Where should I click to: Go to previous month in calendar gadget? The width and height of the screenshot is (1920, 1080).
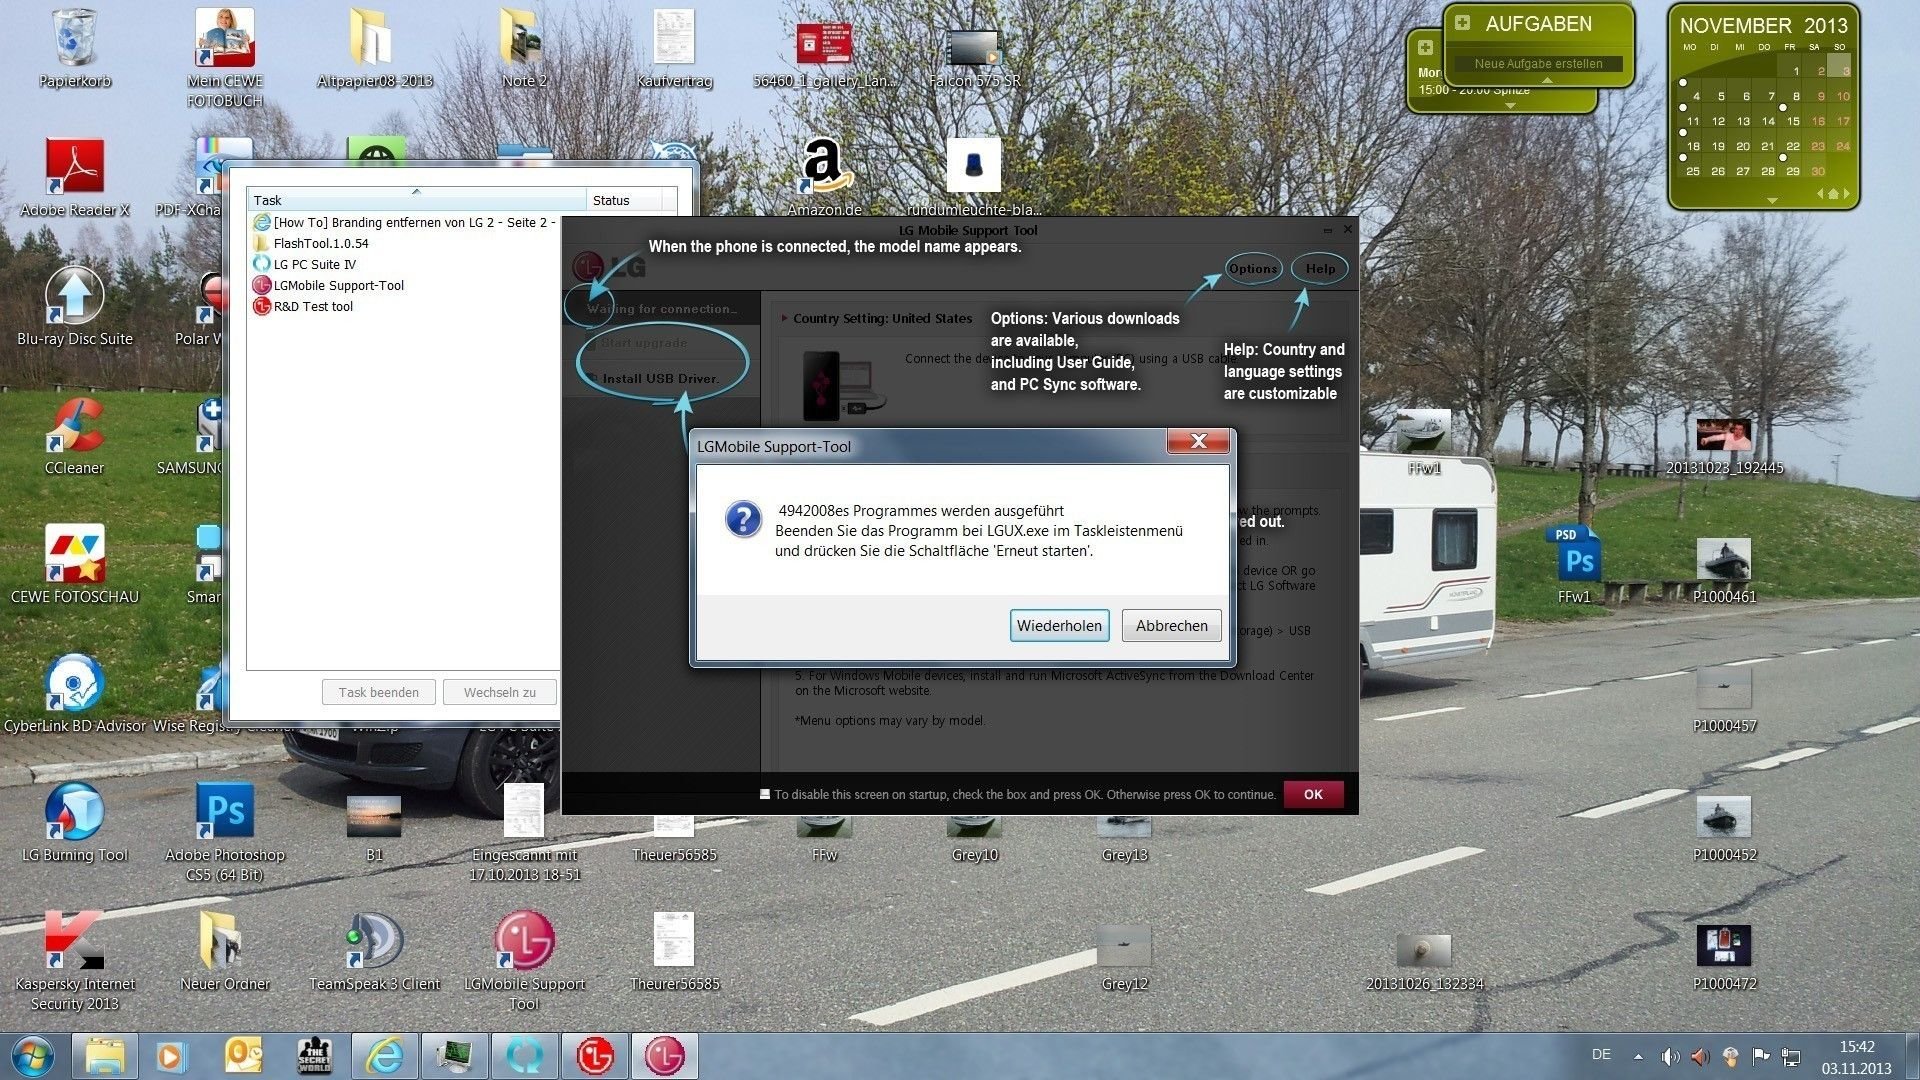1820,193
